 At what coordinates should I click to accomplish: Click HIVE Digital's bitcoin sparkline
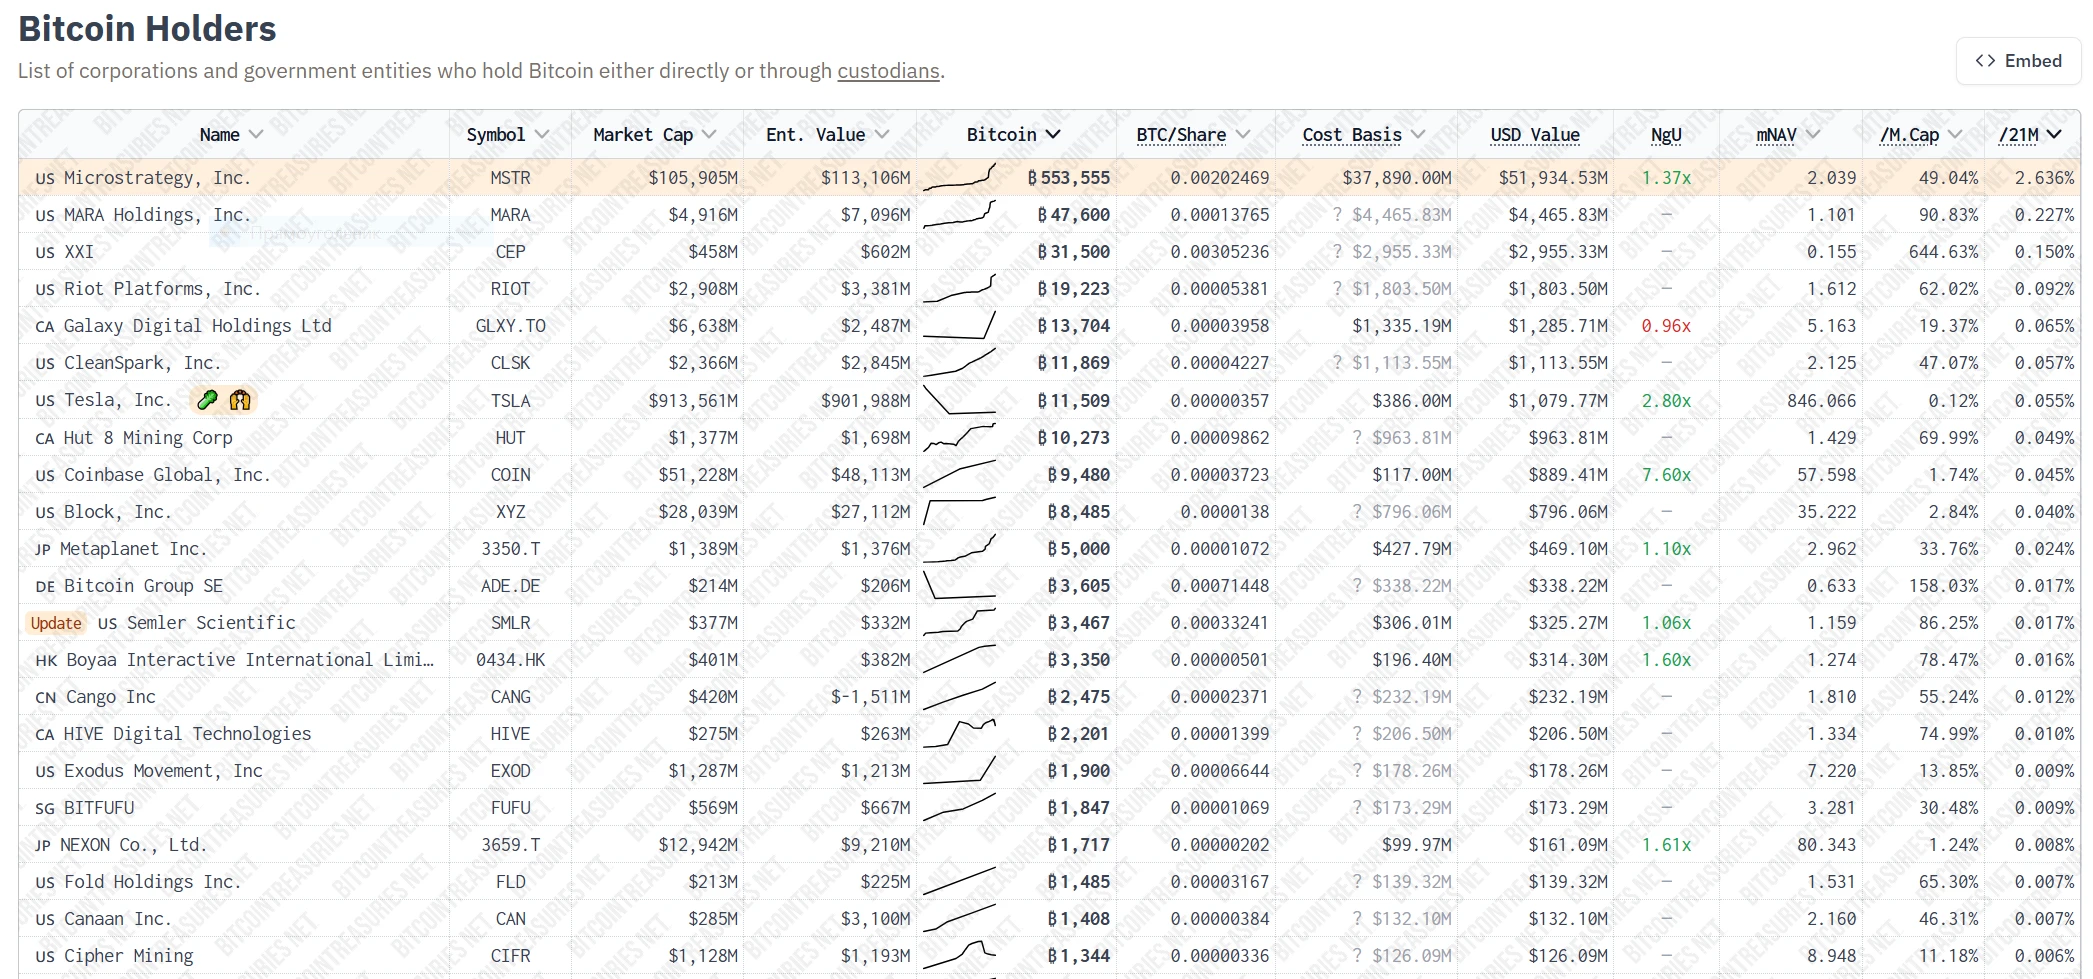point(959,734)
